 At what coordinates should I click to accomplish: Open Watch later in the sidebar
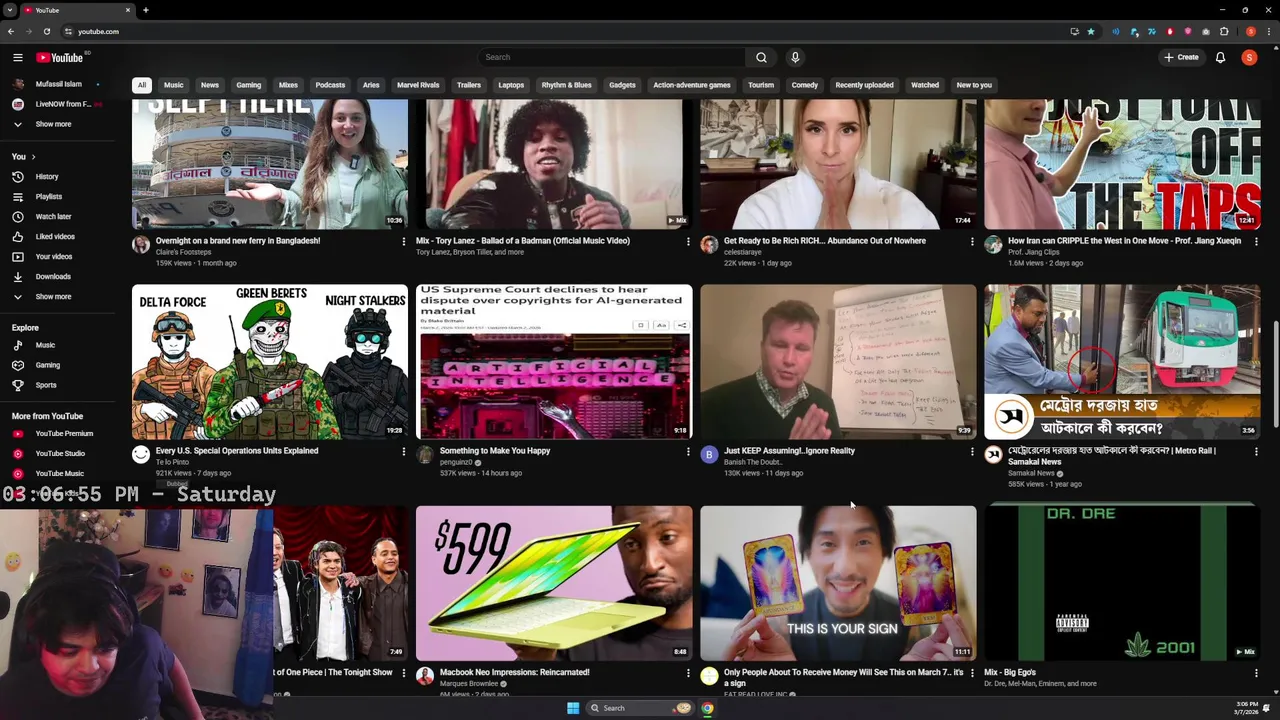pyautogui.click(x=53, y=216)
